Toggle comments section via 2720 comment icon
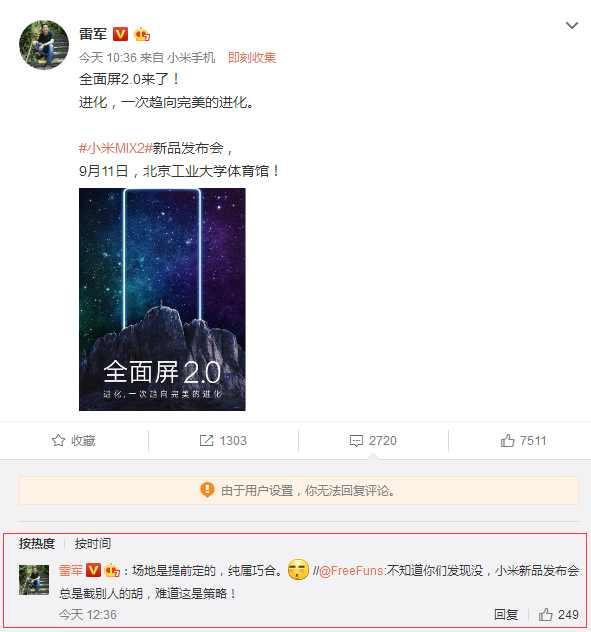The image size is (591, 632). (356, 441)
